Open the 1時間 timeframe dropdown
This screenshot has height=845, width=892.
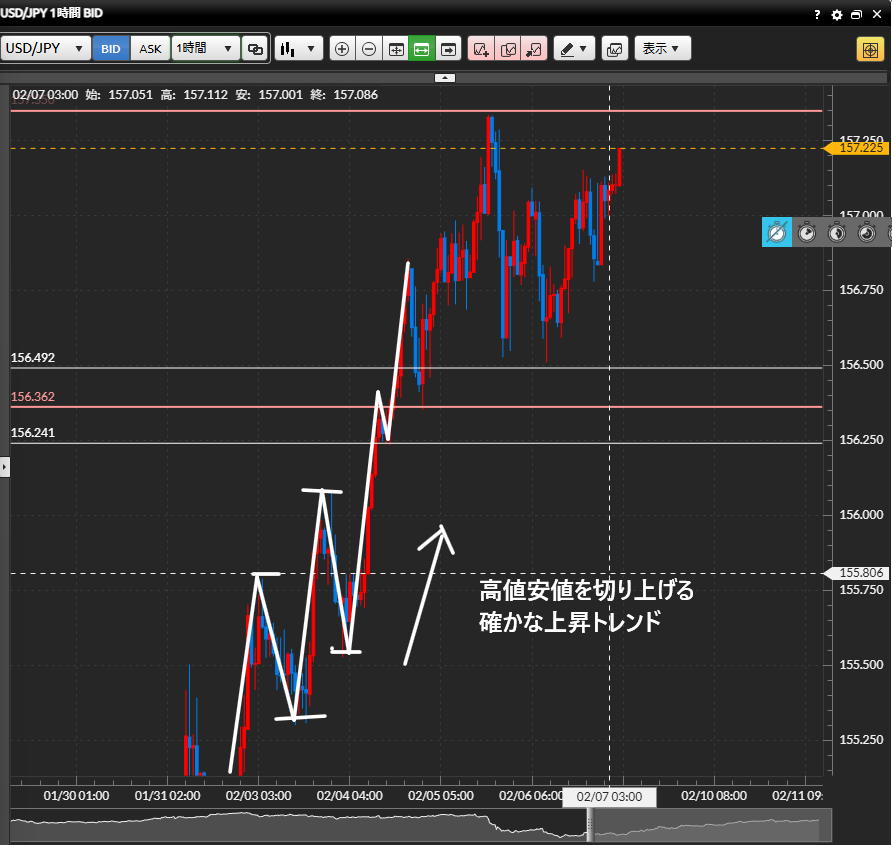[x=205, y=49]
